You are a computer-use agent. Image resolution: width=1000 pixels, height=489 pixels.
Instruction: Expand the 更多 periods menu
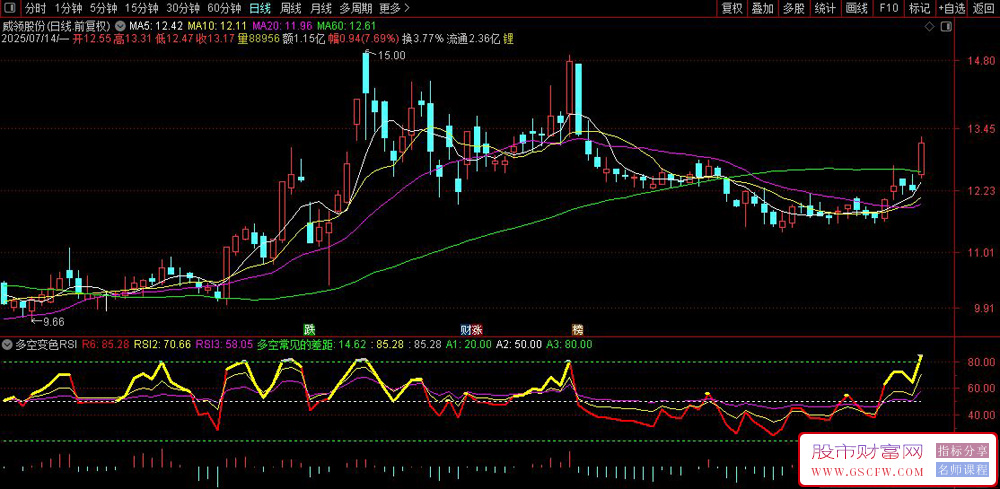395,8
